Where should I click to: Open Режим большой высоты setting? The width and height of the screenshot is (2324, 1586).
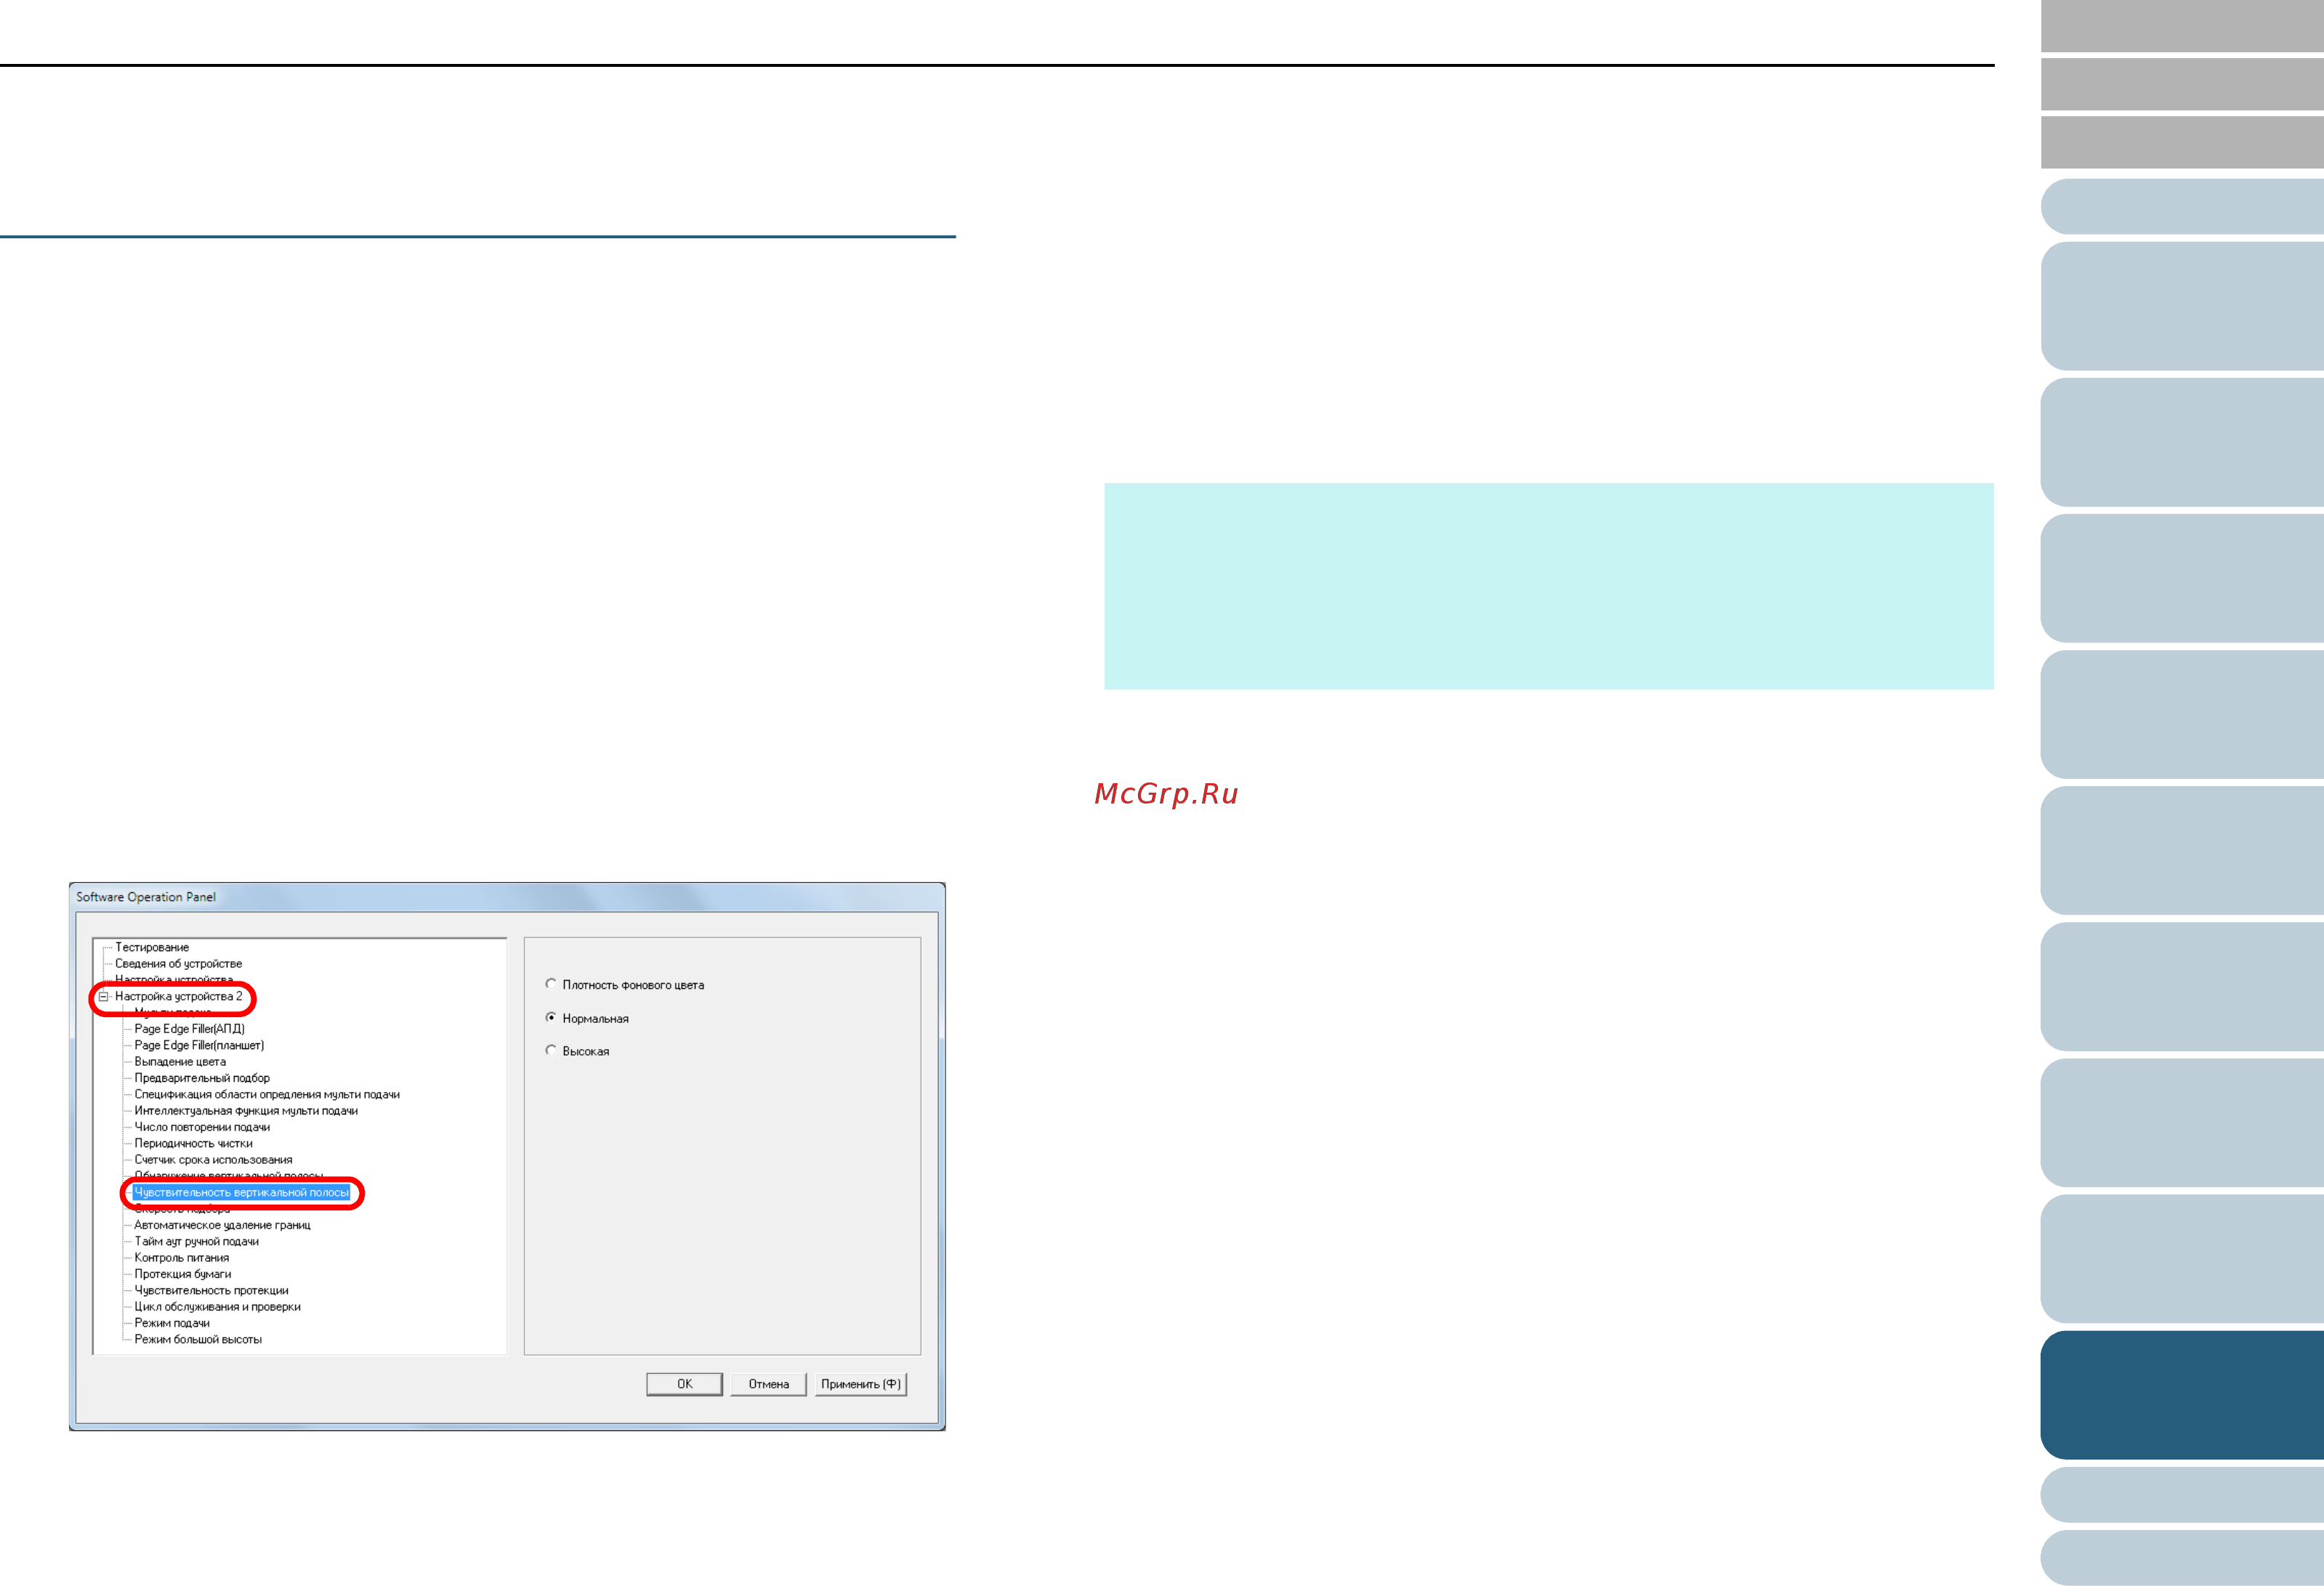tap(198, 1339)
